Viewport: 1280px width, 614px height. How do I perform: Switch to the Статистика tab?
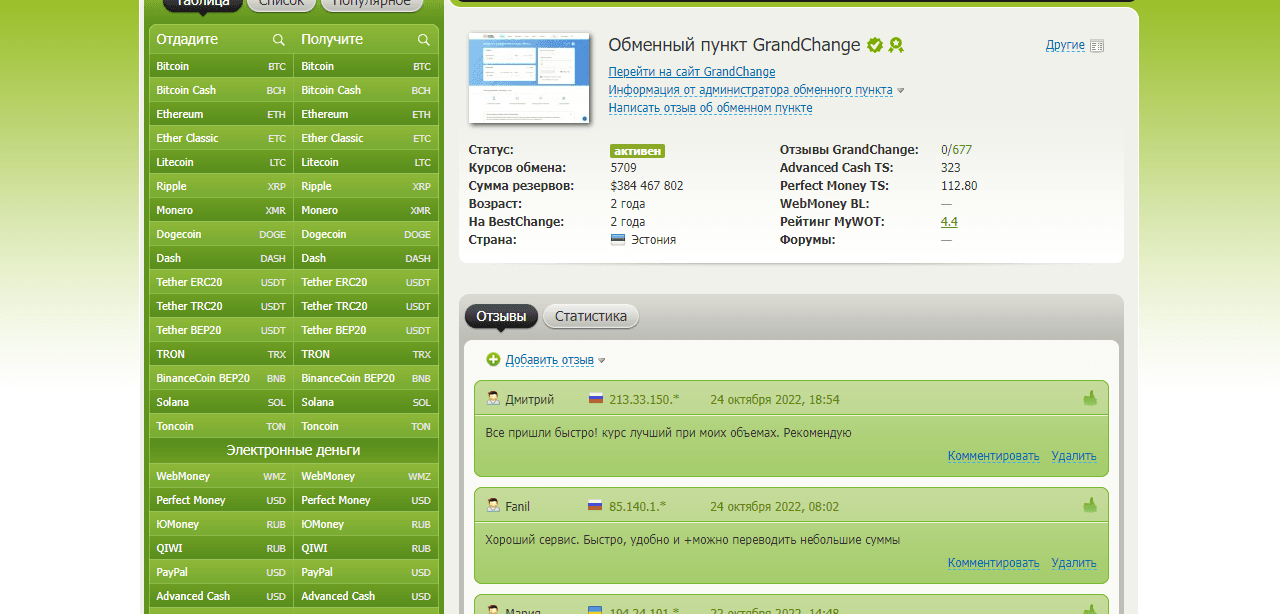[x=590, y=317]
